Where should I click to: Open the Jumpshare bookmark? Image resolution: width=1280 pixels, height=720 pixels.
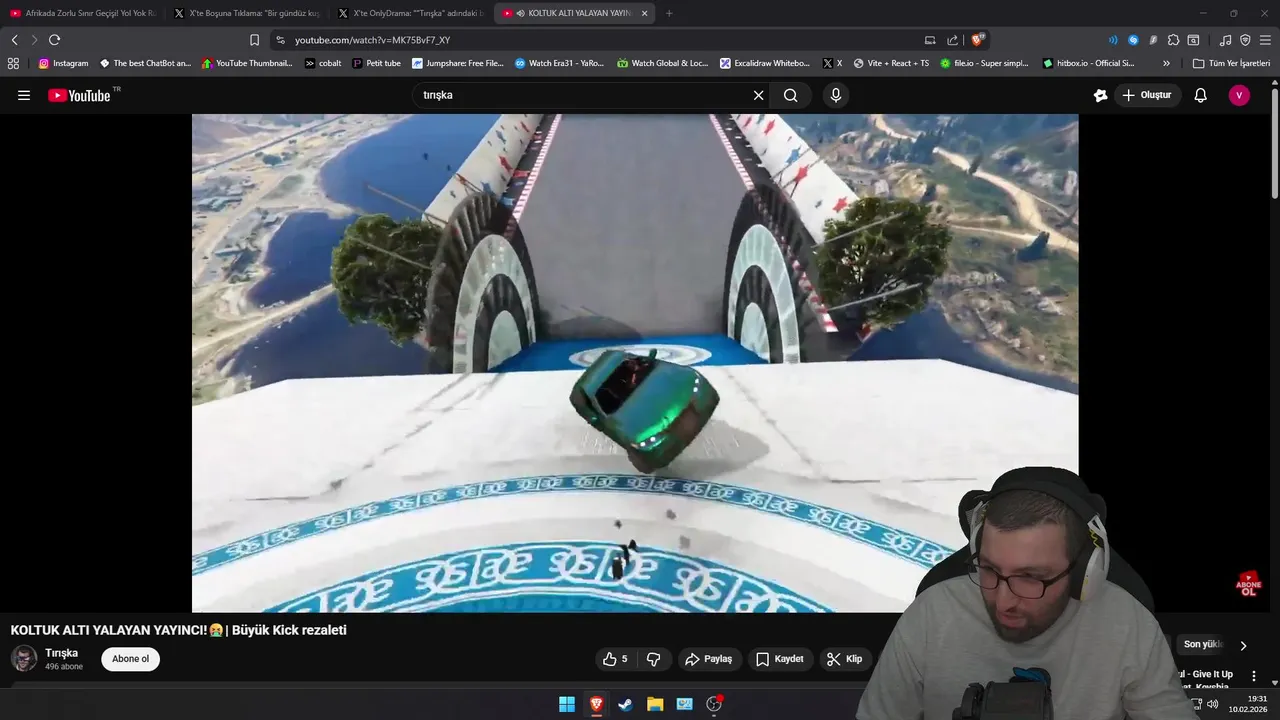coord(457,63)
